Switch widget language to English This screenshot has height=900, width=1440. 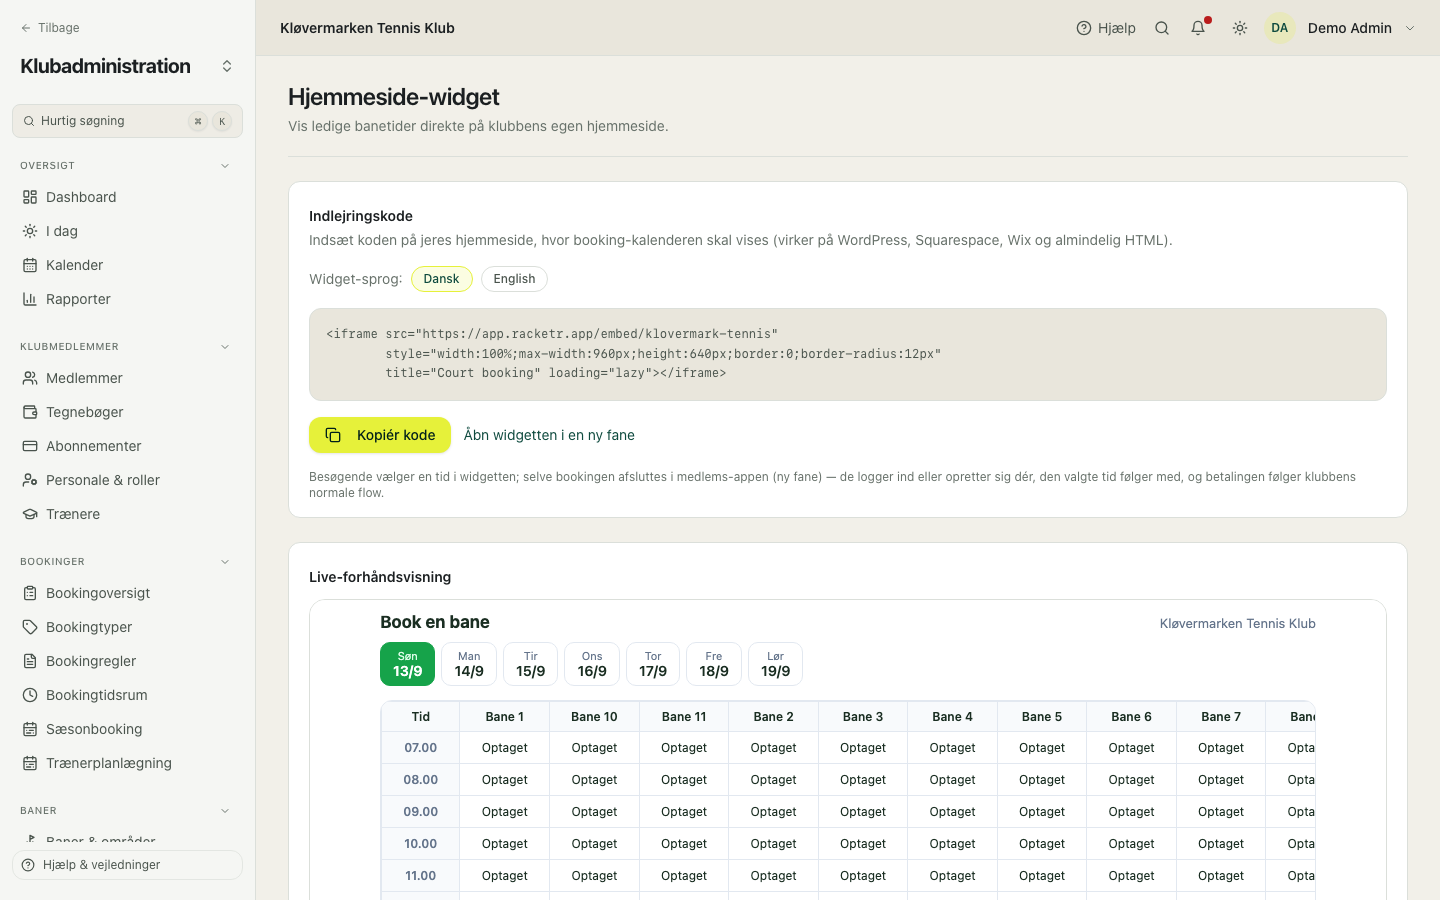click(x=514, y=279)
